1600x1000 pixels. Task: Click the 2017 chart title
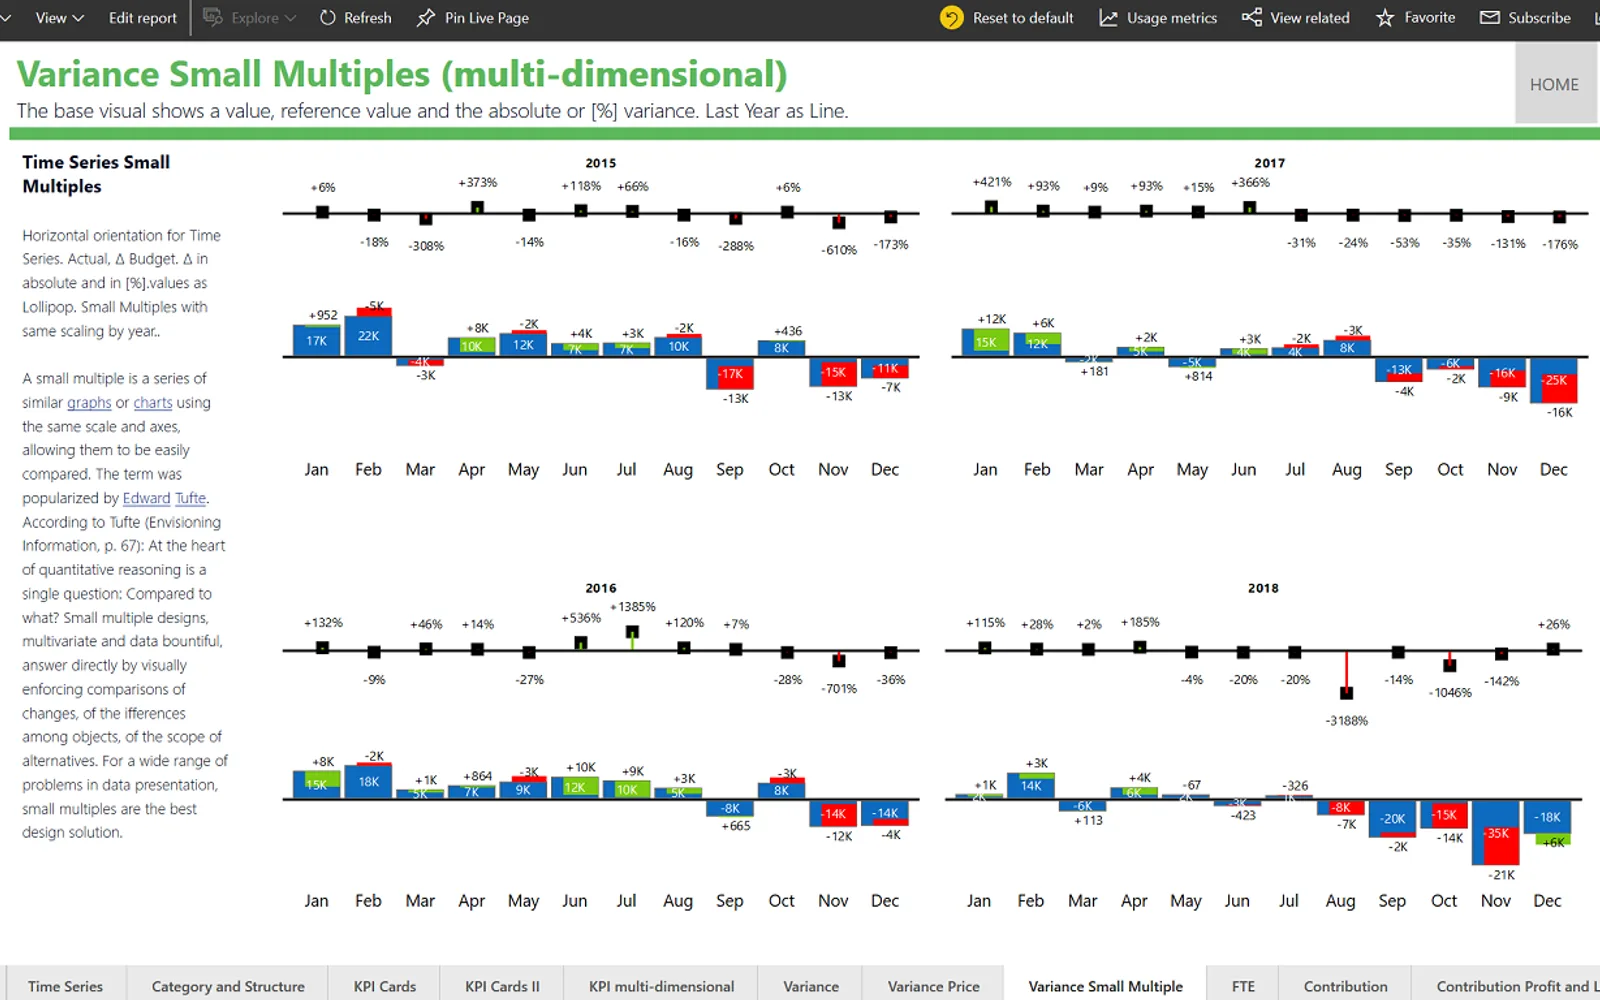[x=1269, y=163]
